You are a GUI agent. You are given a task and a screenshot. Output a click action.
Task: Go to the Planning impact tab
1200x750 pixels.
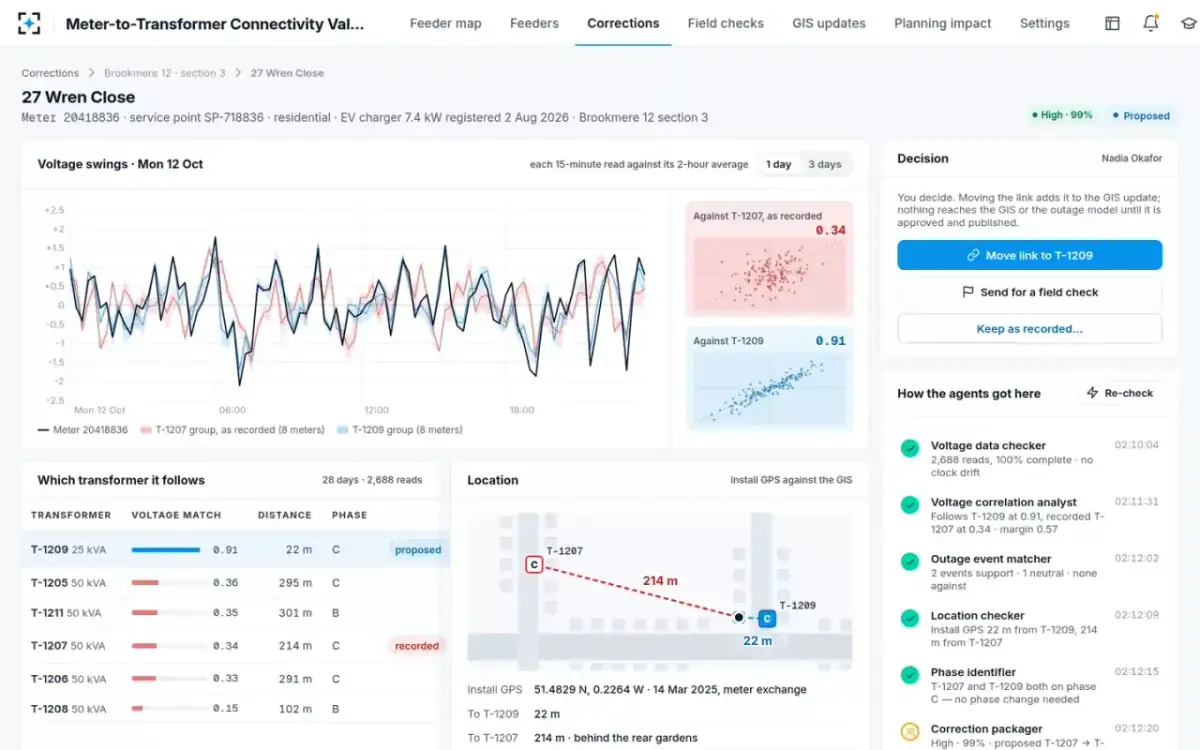point(943,23)
